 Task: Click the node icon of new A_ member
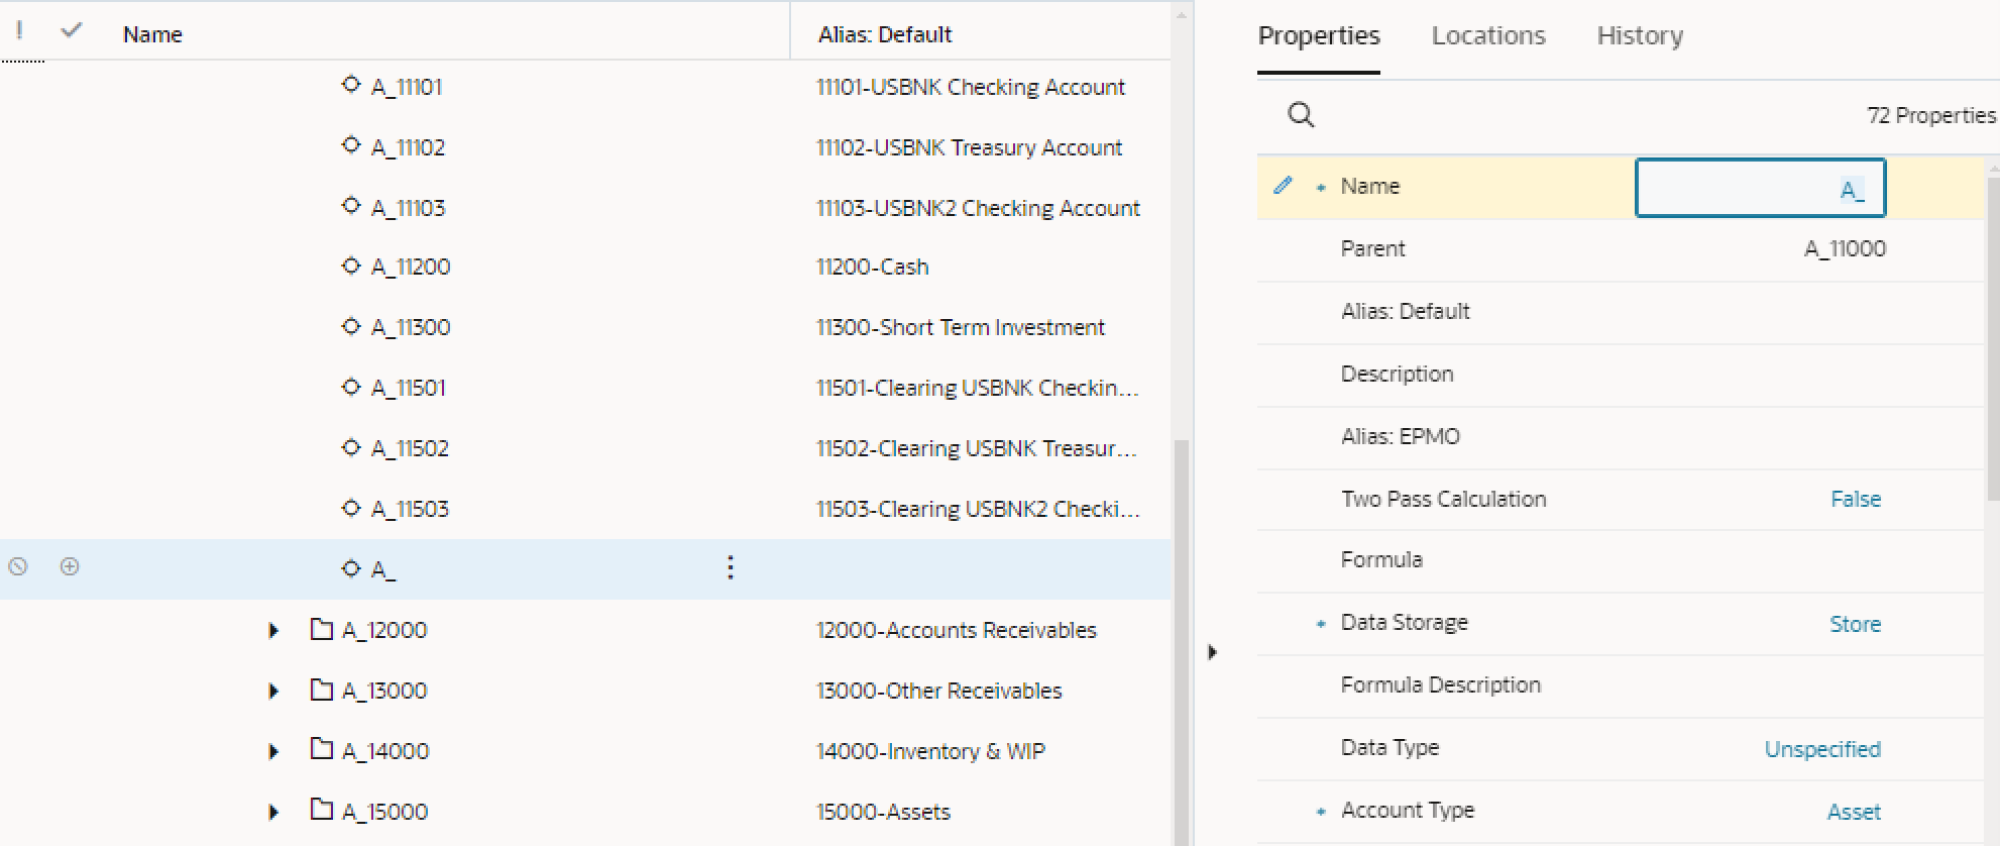pyautogui.click(x=351, y=568)
